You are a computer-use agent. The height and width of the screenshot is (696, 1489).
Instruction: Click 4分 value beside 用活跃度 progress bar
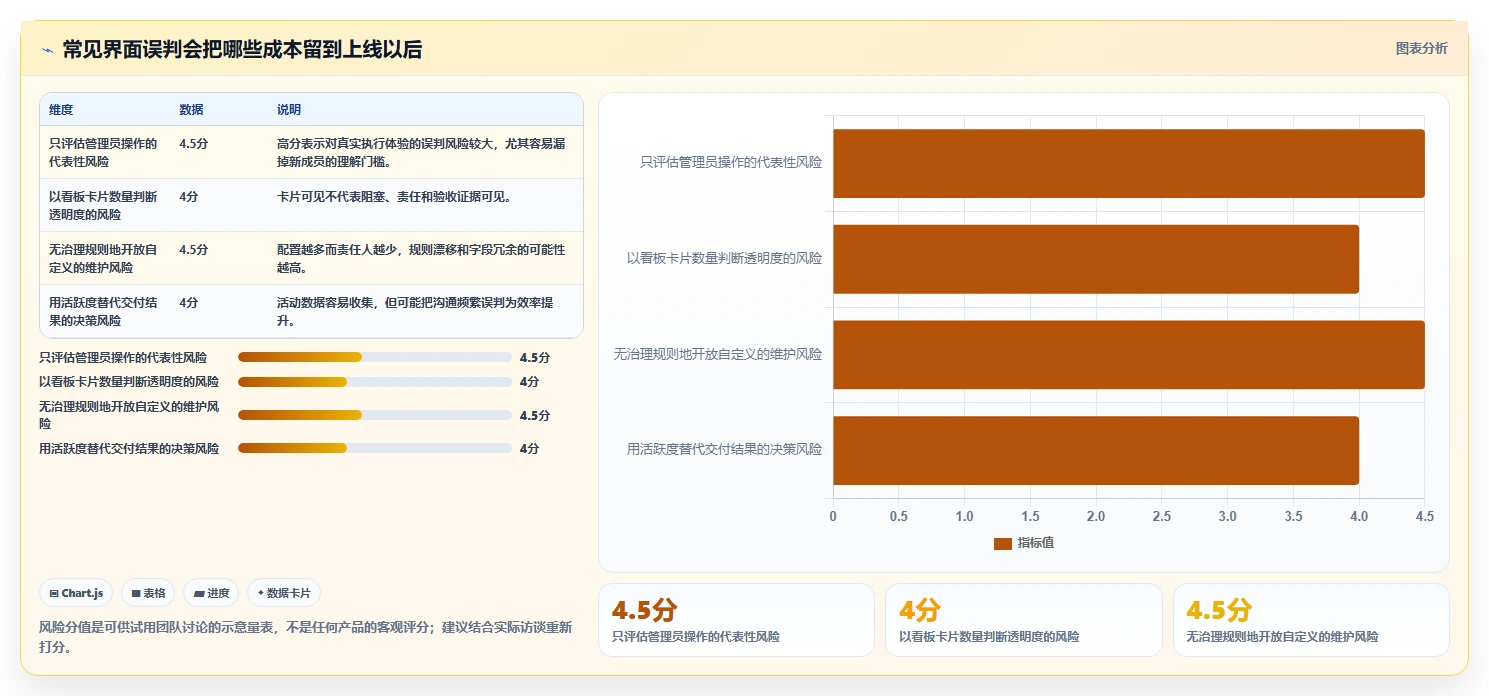[529, 448]
